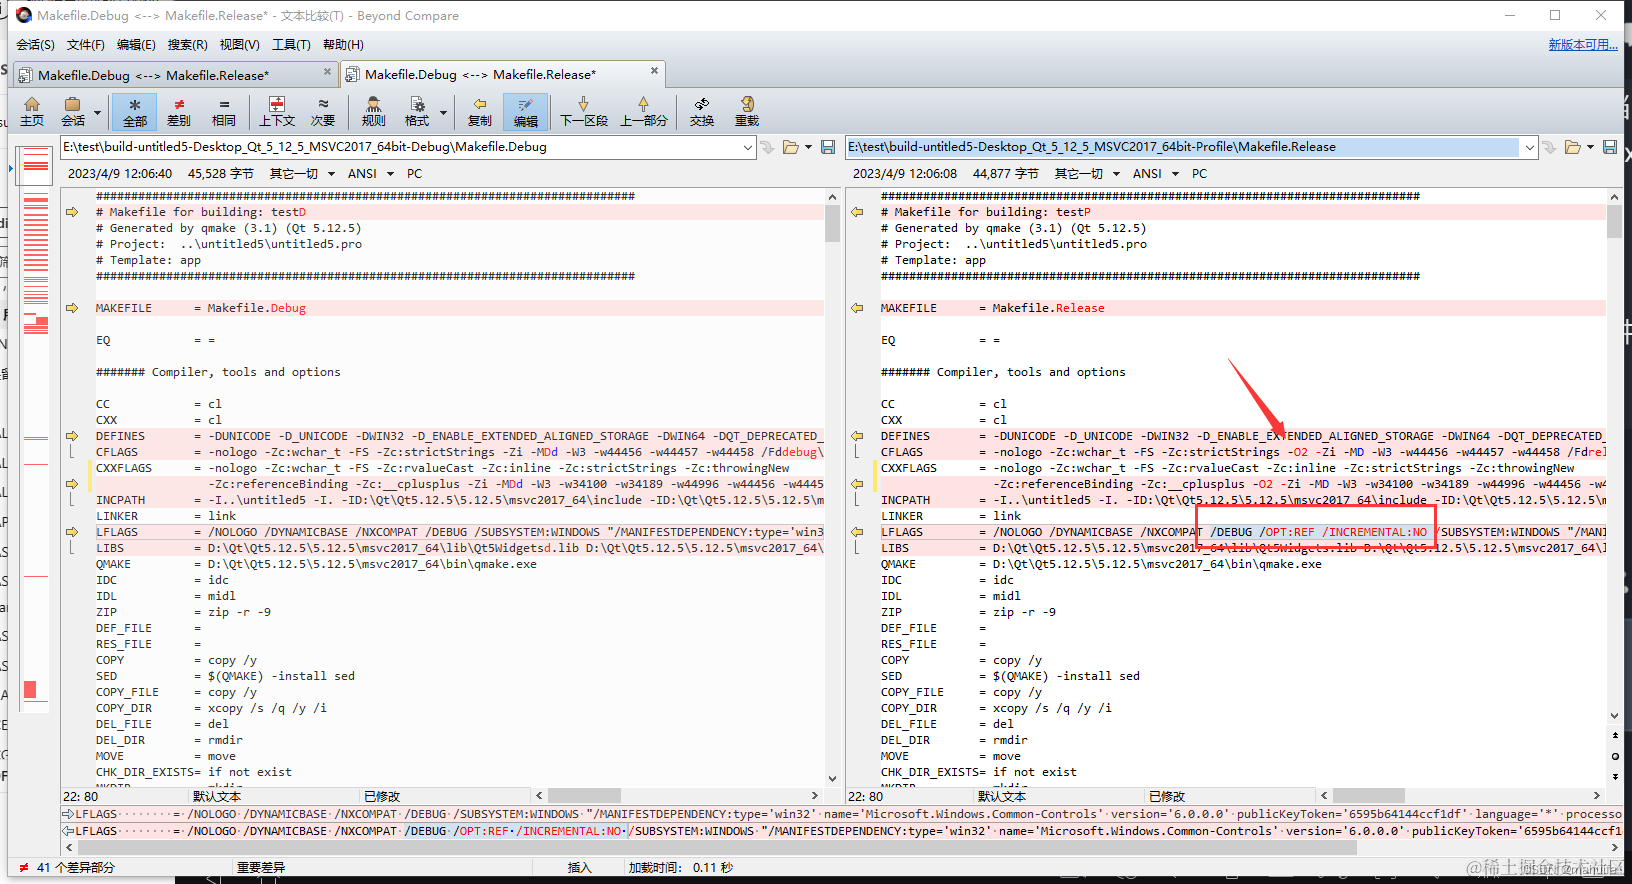Browse for the right file via folder icon
Viewport: 1632px width, 884px height.
(x=1572, y=147)
